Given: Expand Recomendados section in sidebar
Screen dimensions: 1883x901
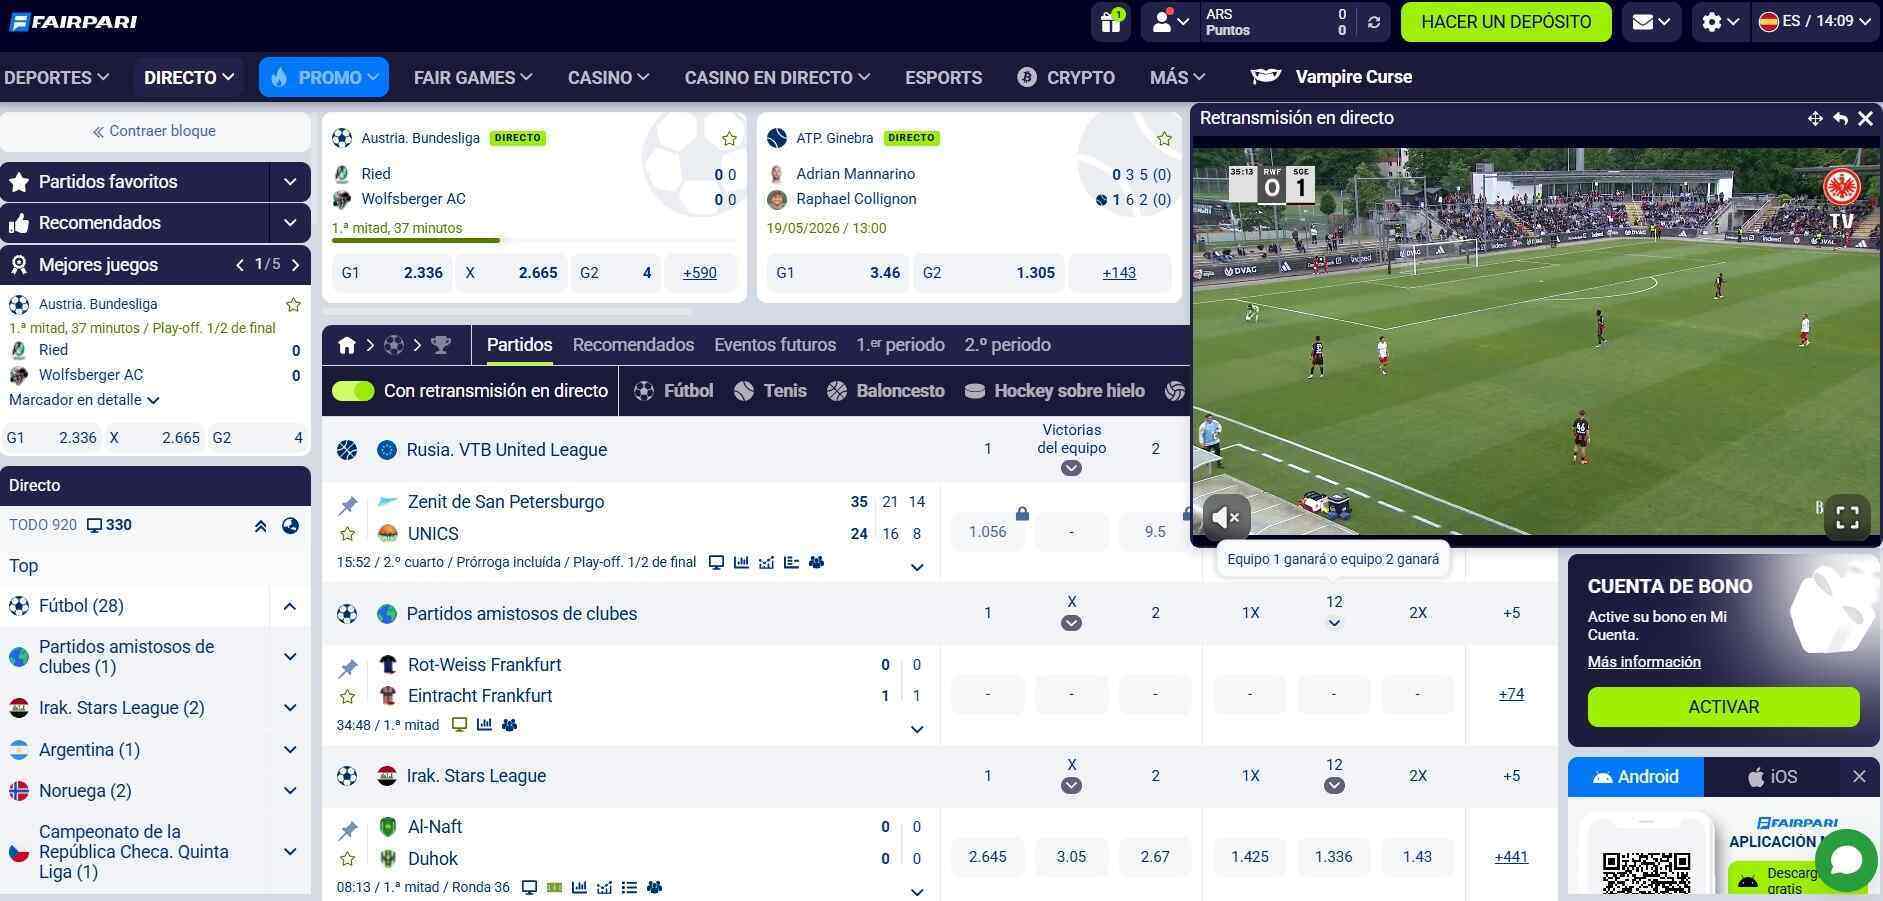Looking at the screenshot, I should [x=290, y=223].
